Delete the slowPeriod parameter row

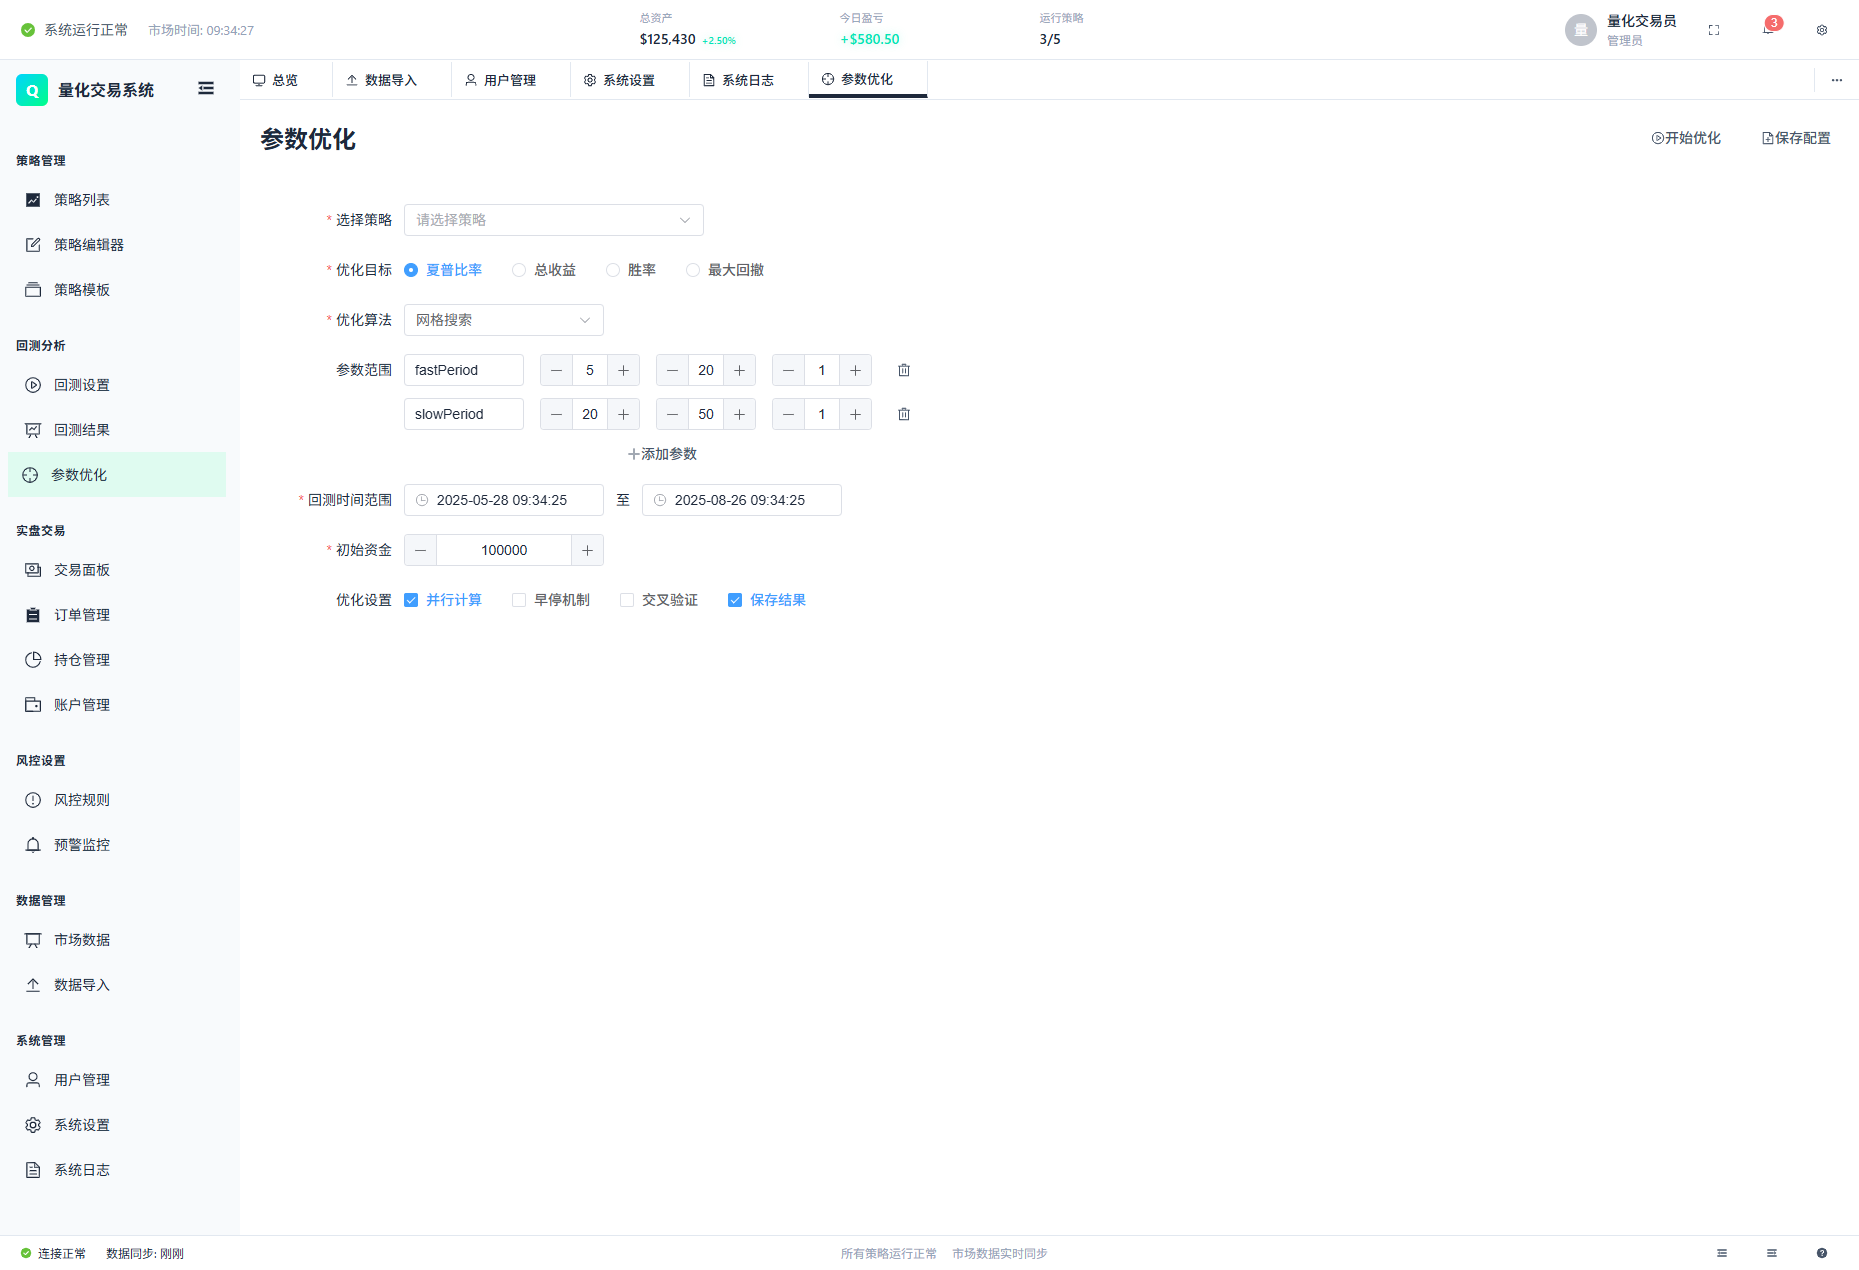(x=904, y=414)
